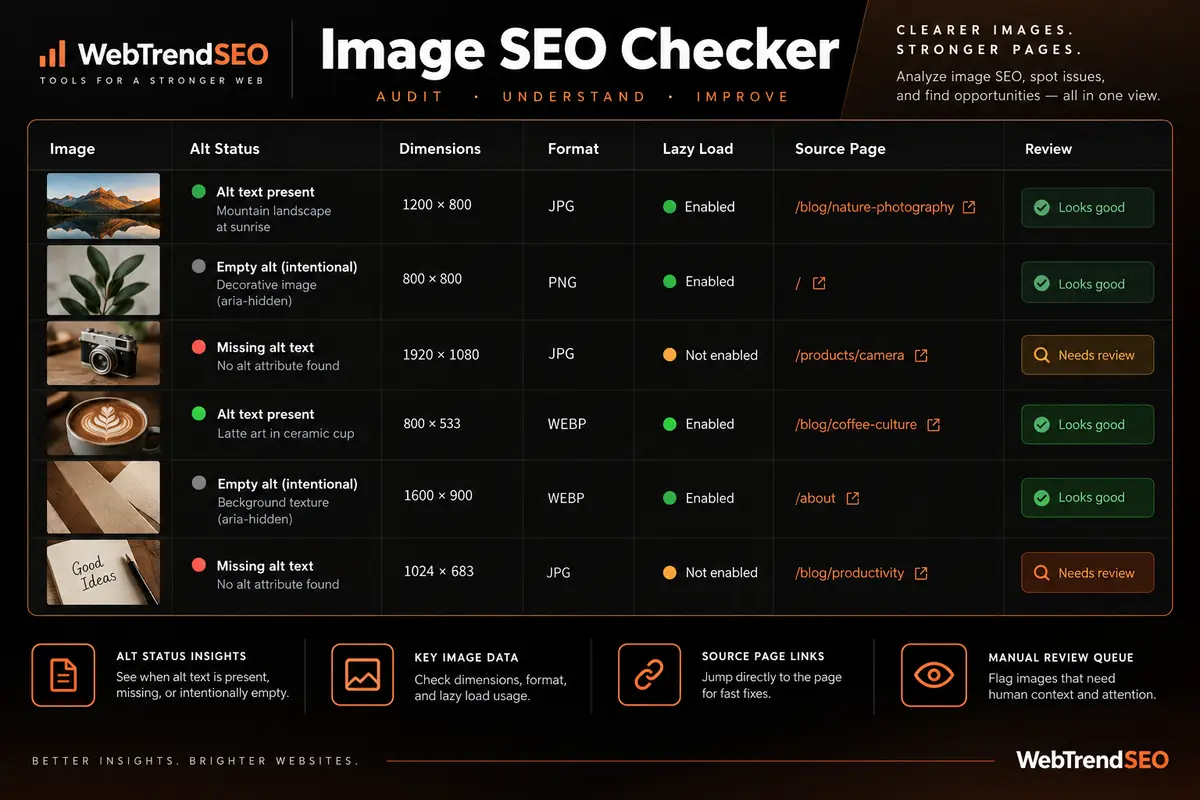This screenshot has width=1200, height=800.
Task: Open external link icon beside /blog/nature-photography
Action: [968, 207]
